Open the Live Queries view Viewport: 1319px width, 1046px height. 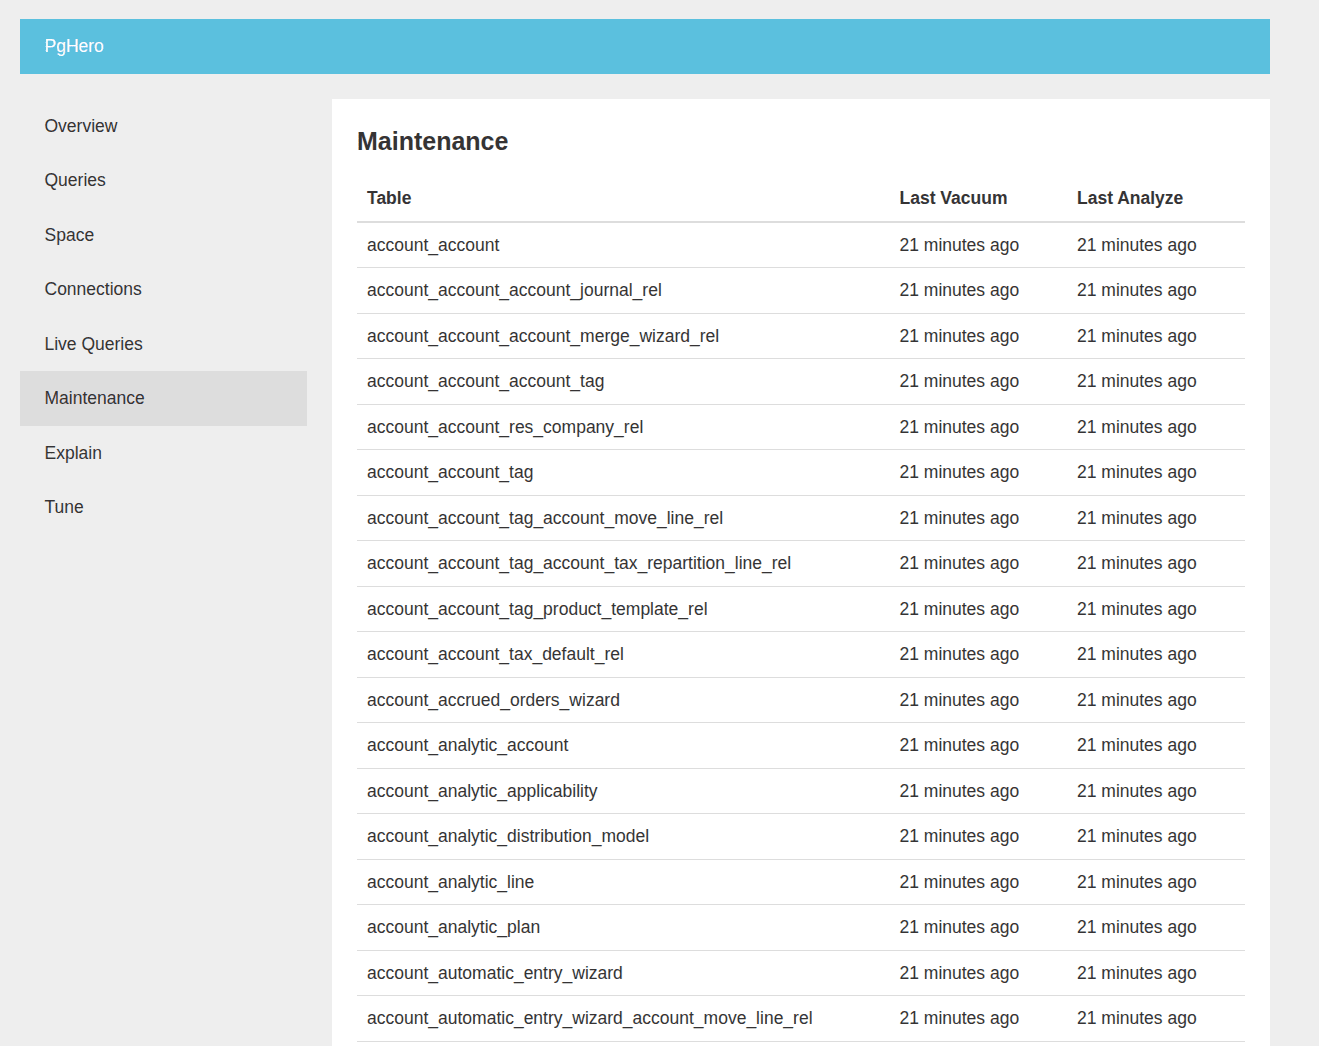pyautogui.click(x=93, y=344)
